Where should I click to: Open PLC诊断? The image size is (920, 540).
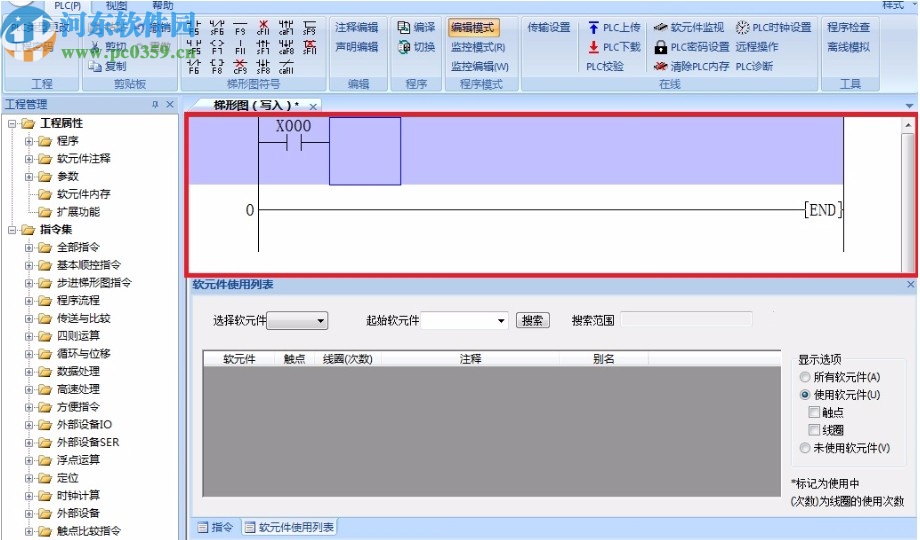(x=754, y=66)
